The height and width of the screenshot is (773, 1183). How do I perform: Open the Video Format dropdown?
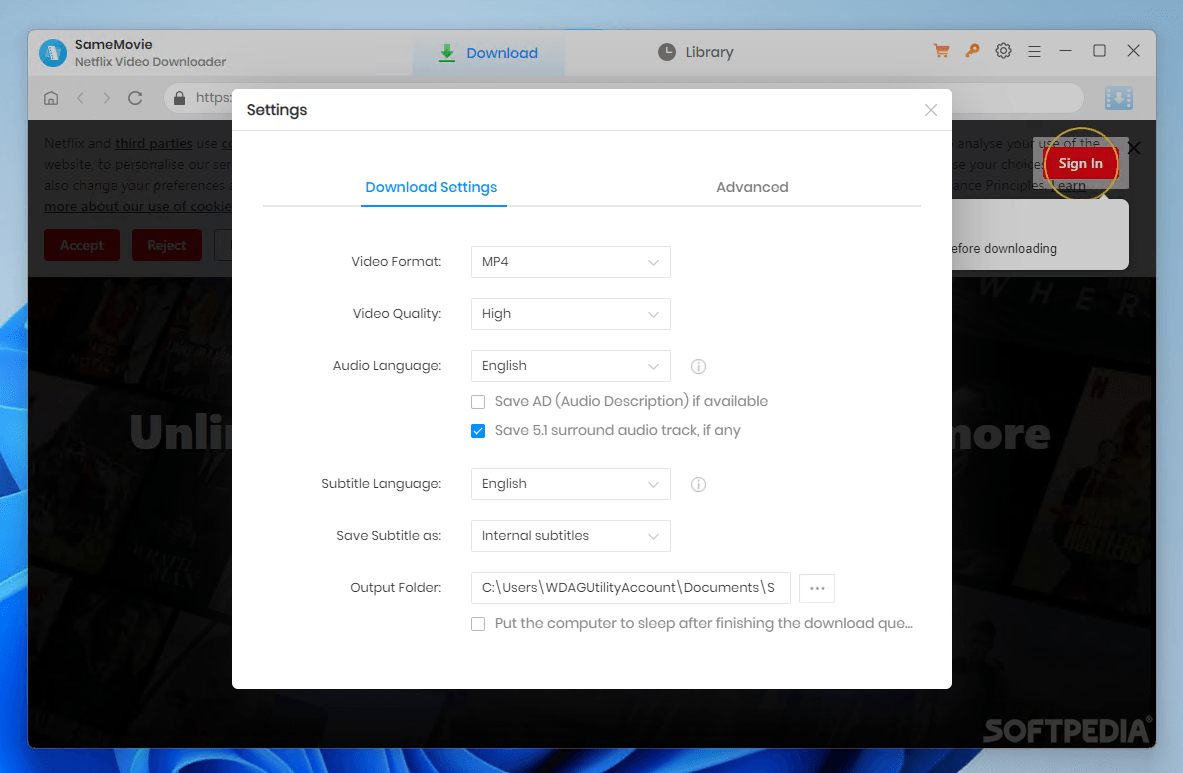click(x=570, y=262)
